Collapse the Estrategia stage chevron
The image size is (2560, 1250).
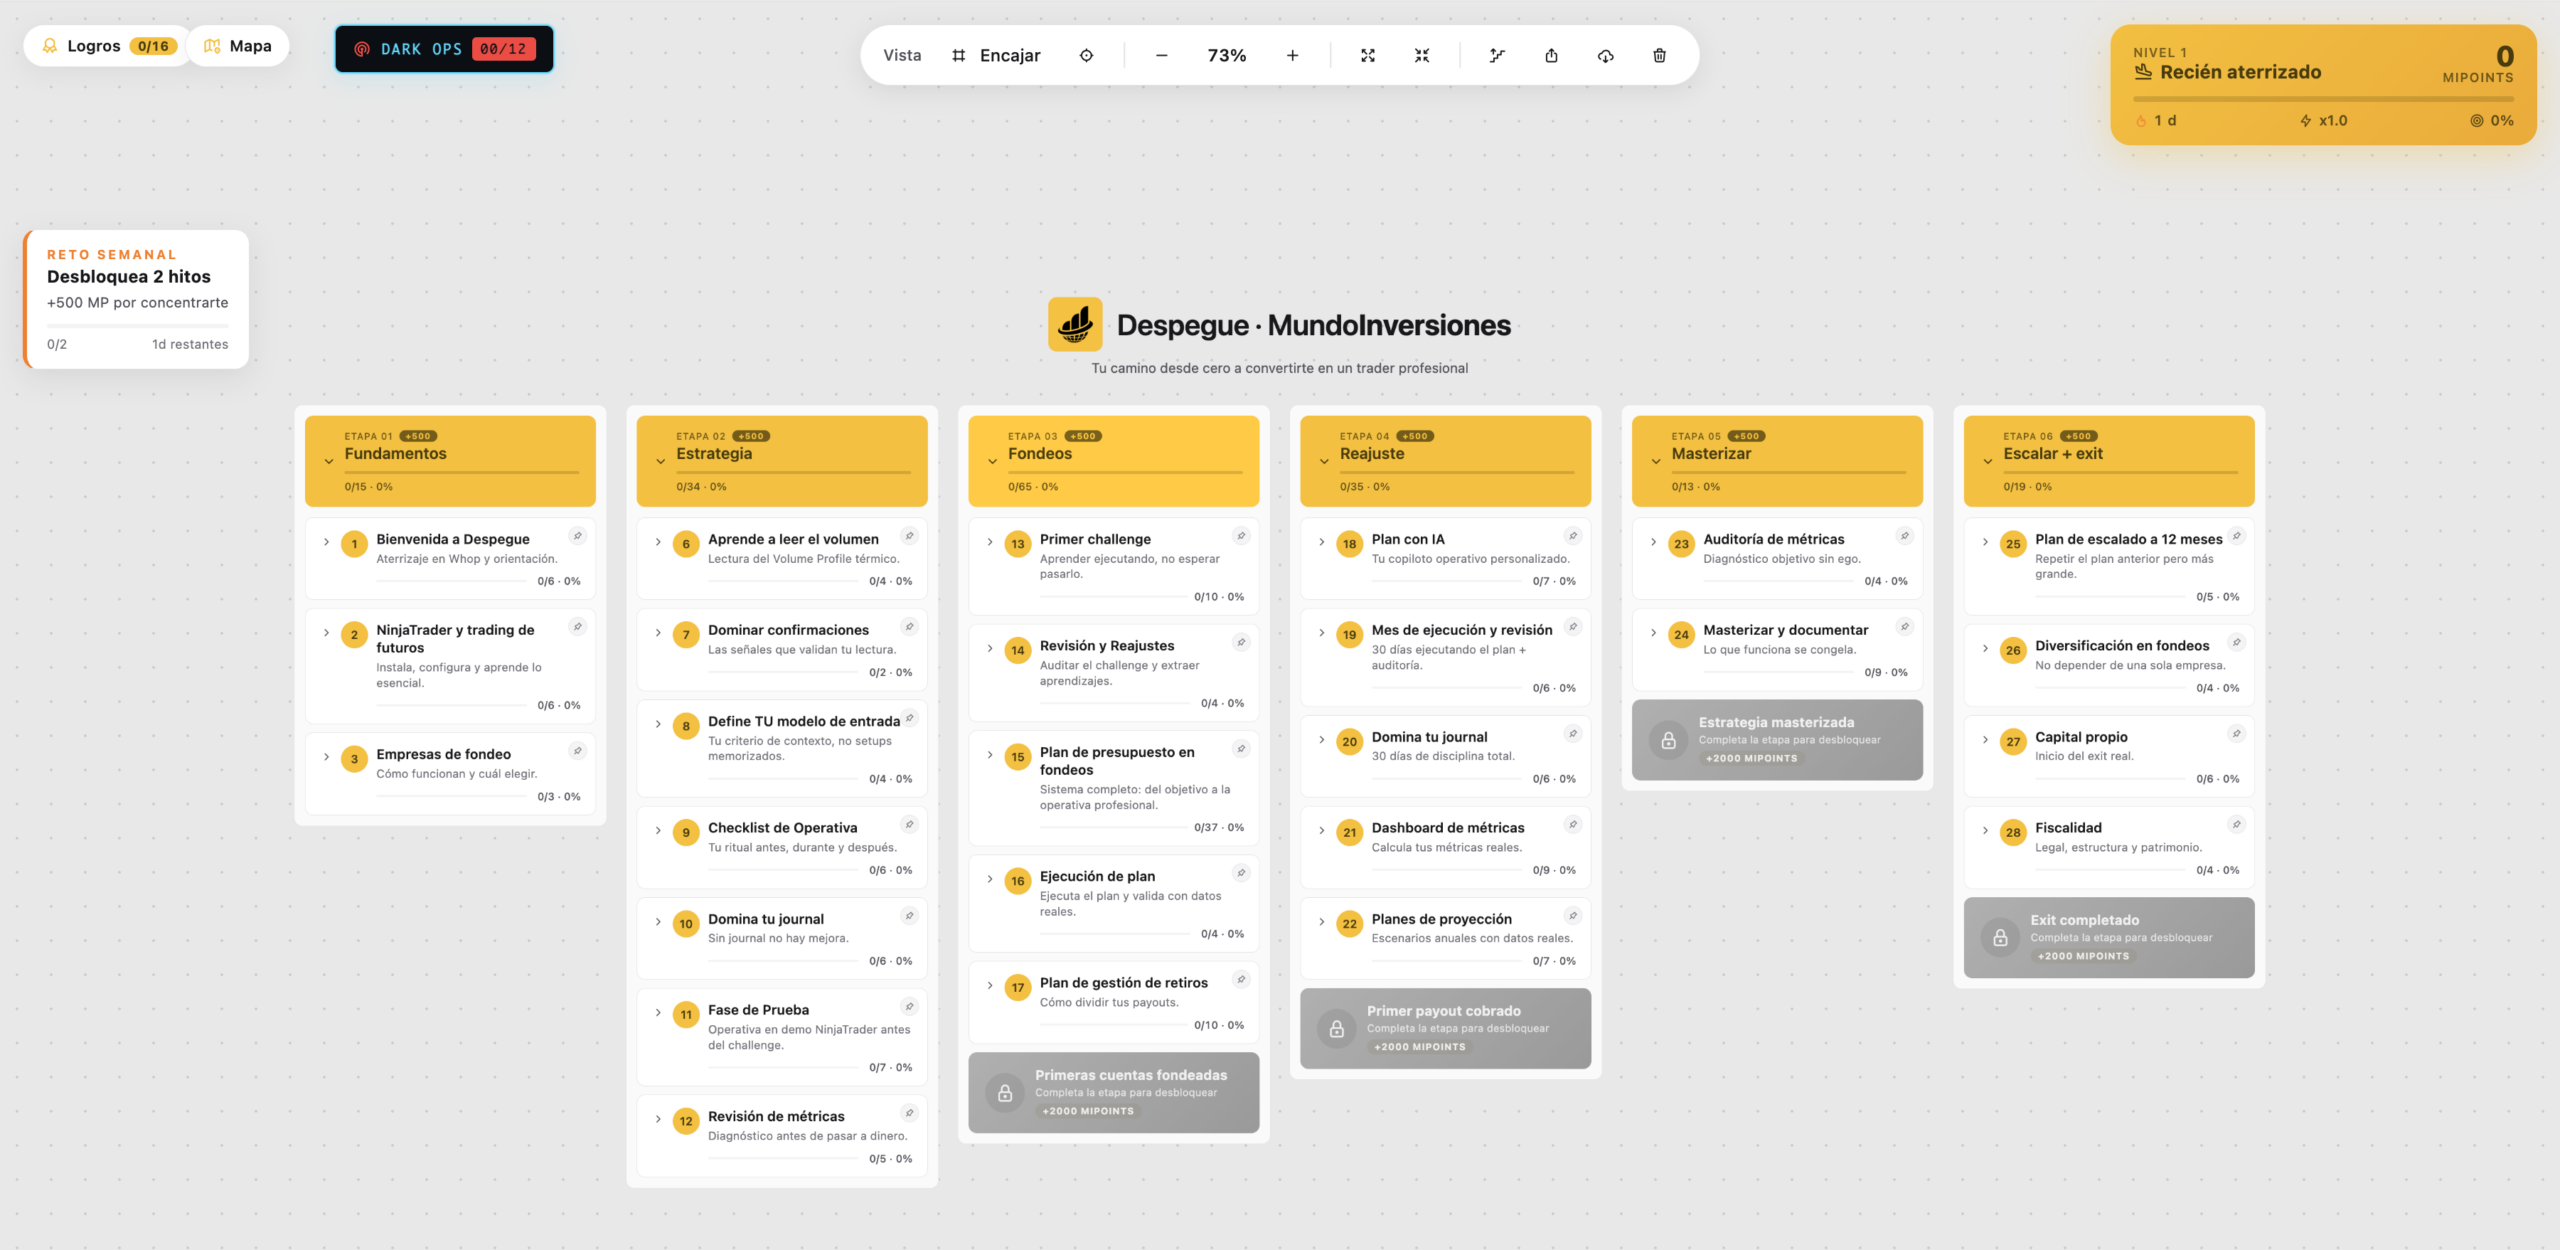[x=660, y=462]
